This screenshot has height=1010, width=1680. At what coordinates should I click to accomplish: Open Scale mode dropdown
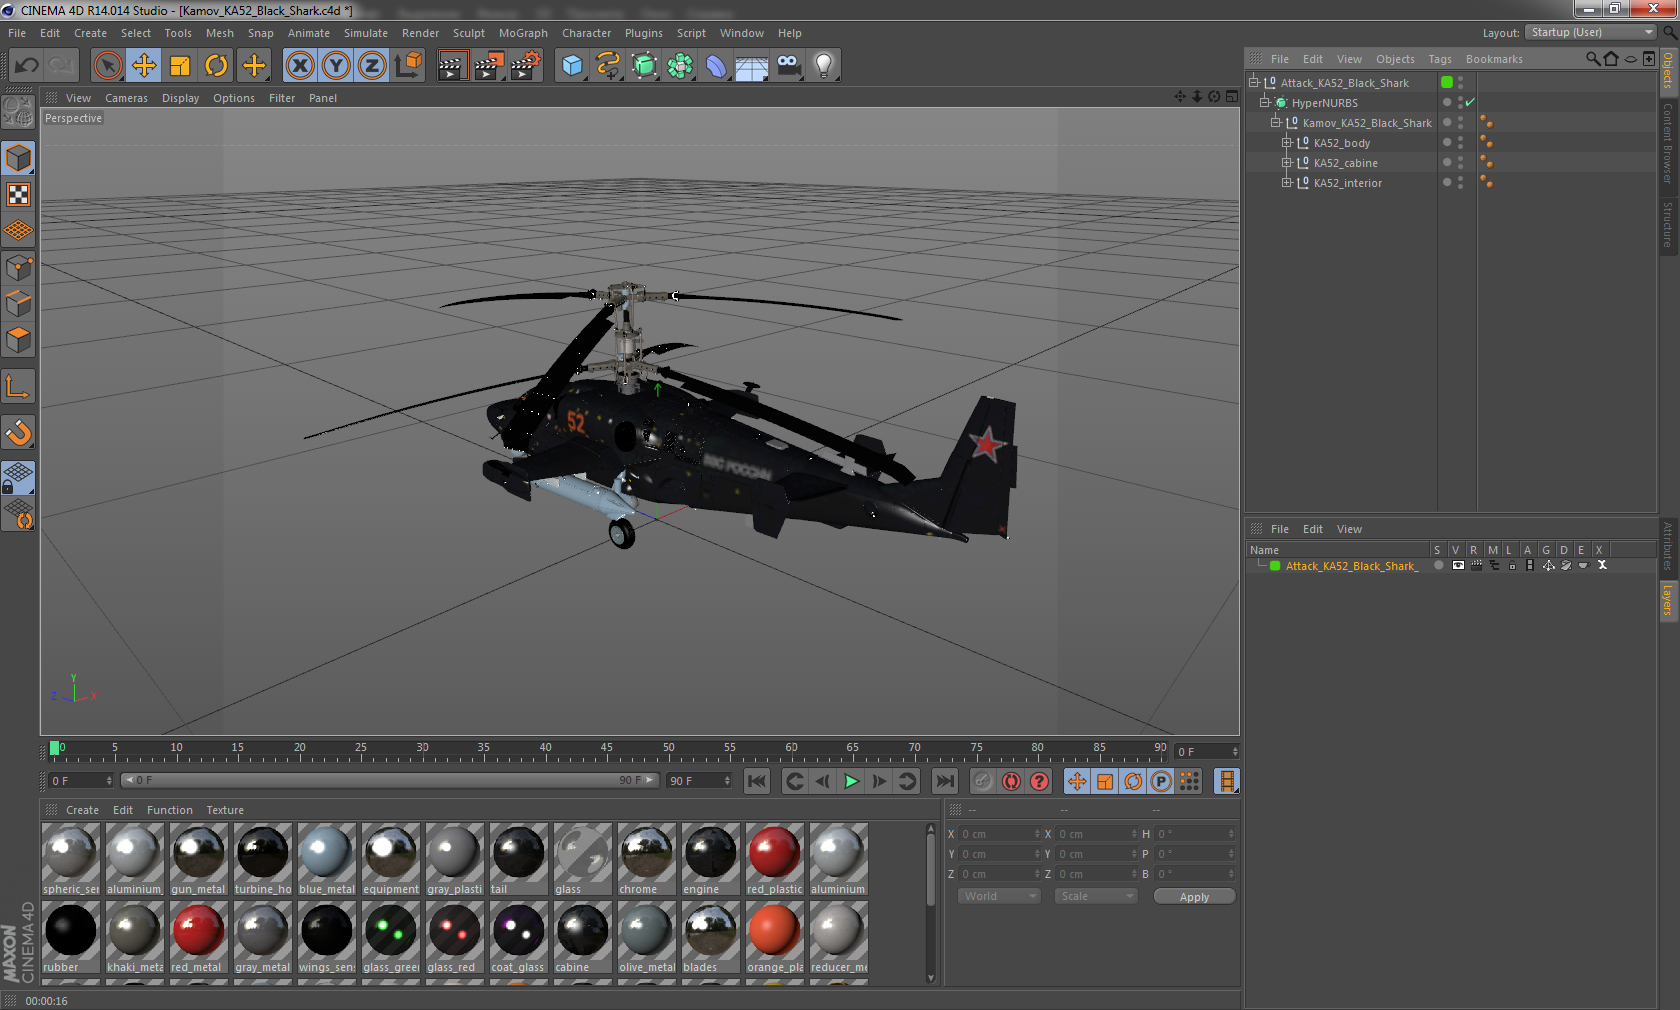[1096, 896]
